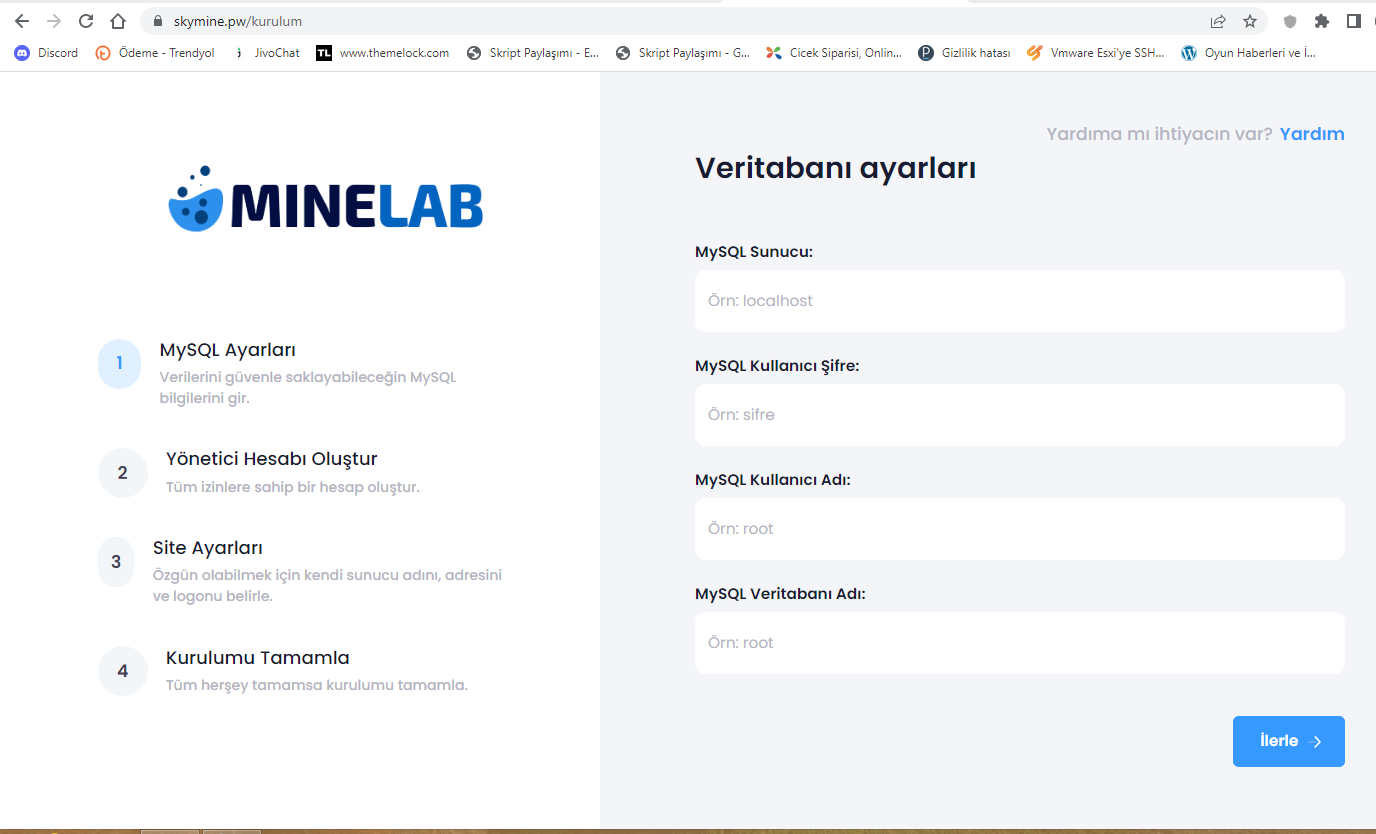Focus the MySQL Veritabanı Adı field
The width and height of the screenshot is (1376, 834).
click(x=1020, y=643)
